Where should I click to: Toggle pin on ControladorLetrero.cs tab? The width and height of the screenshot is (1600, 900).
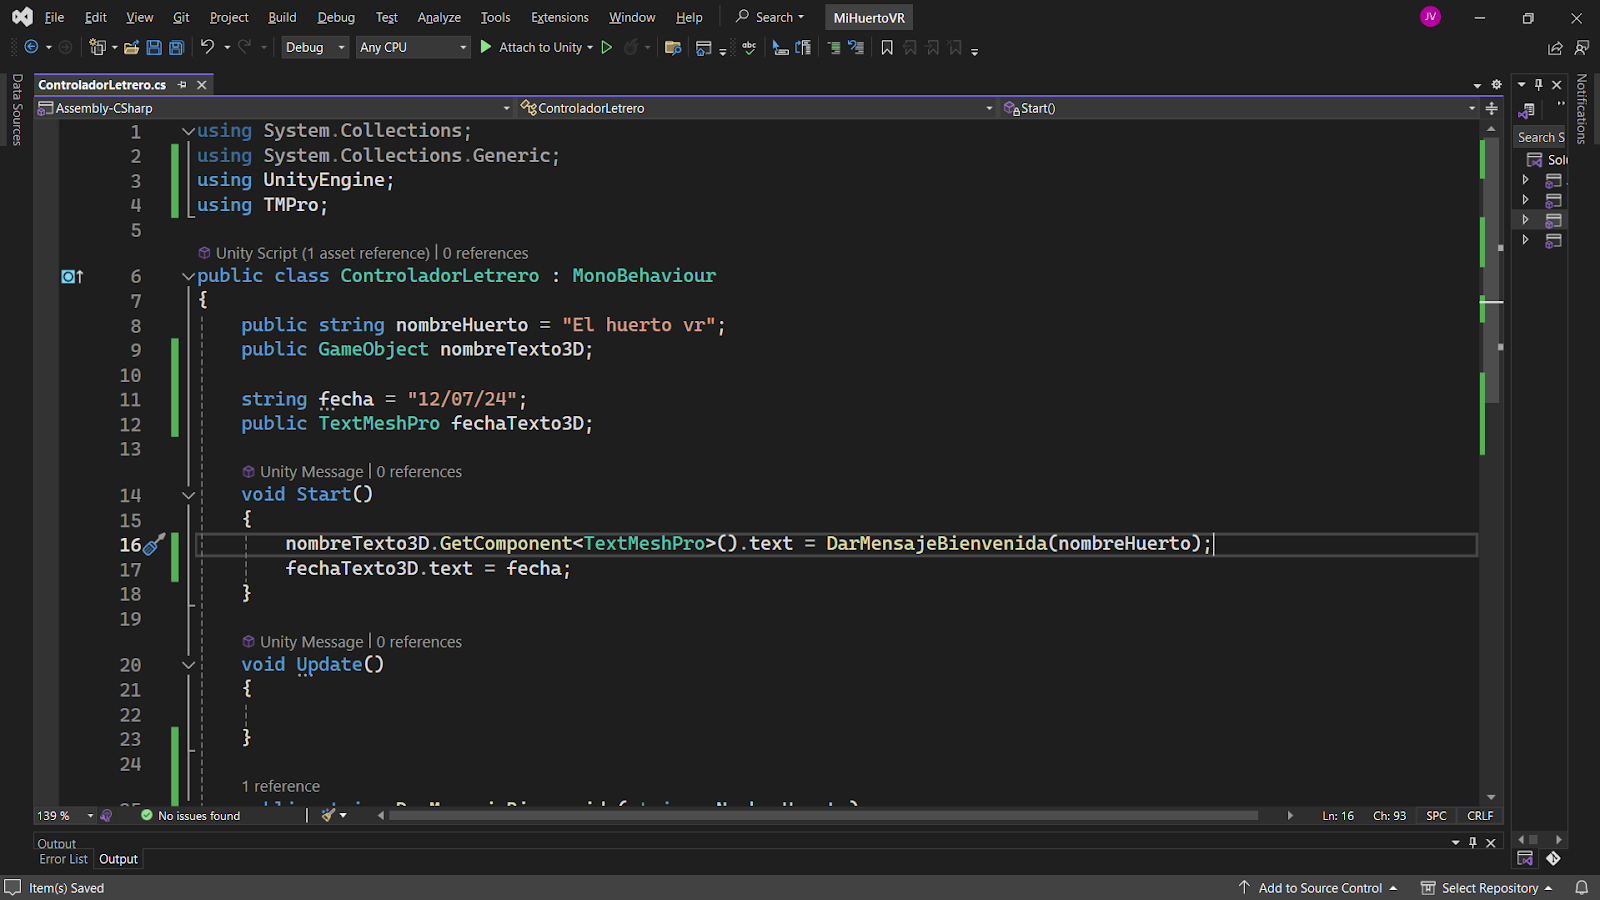182,85
